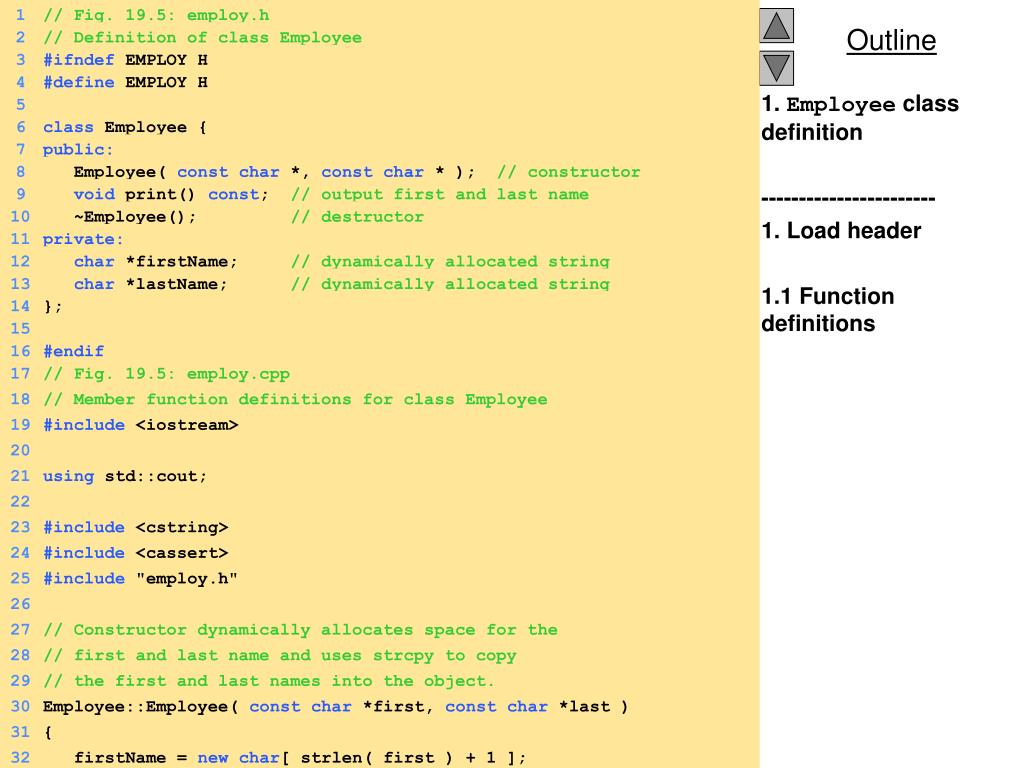Click '#include <cstring>' line
1024x768 pixels.
pyautogui.click(x=136, y=527)
